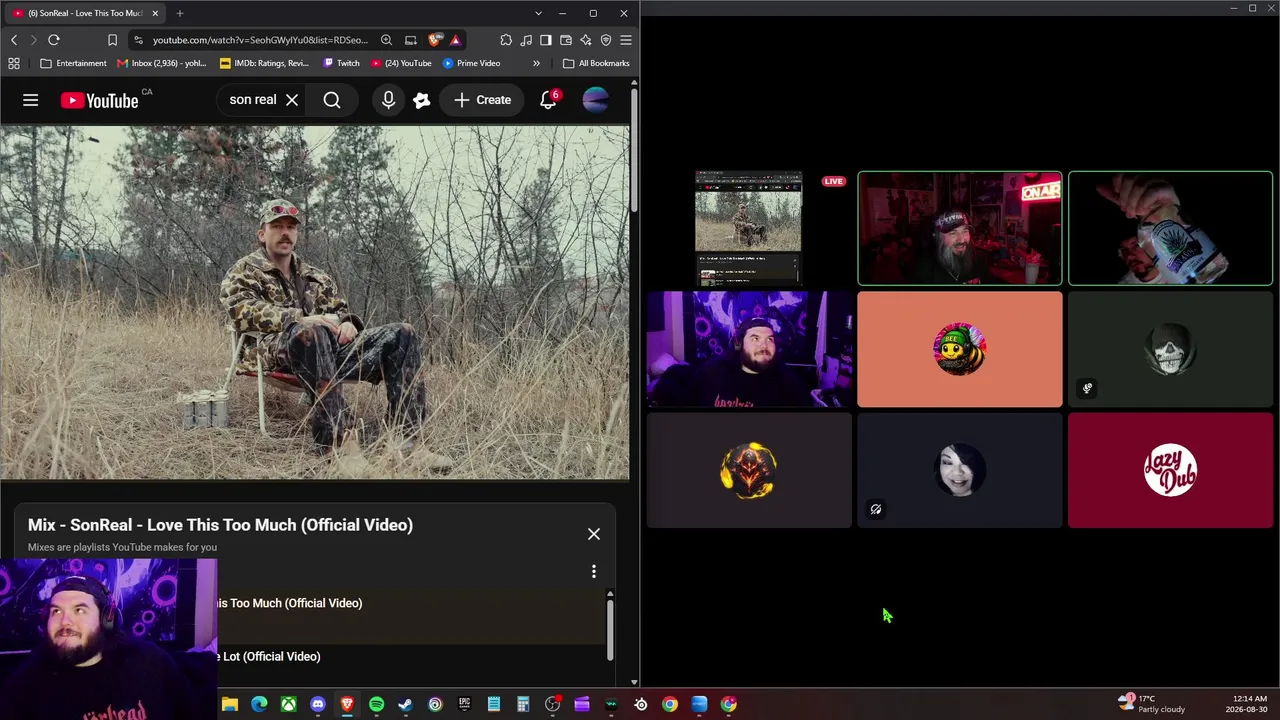Clear the 'son real' search text
This screenshot has width=1280, height=720.
(x=292, y=100)
